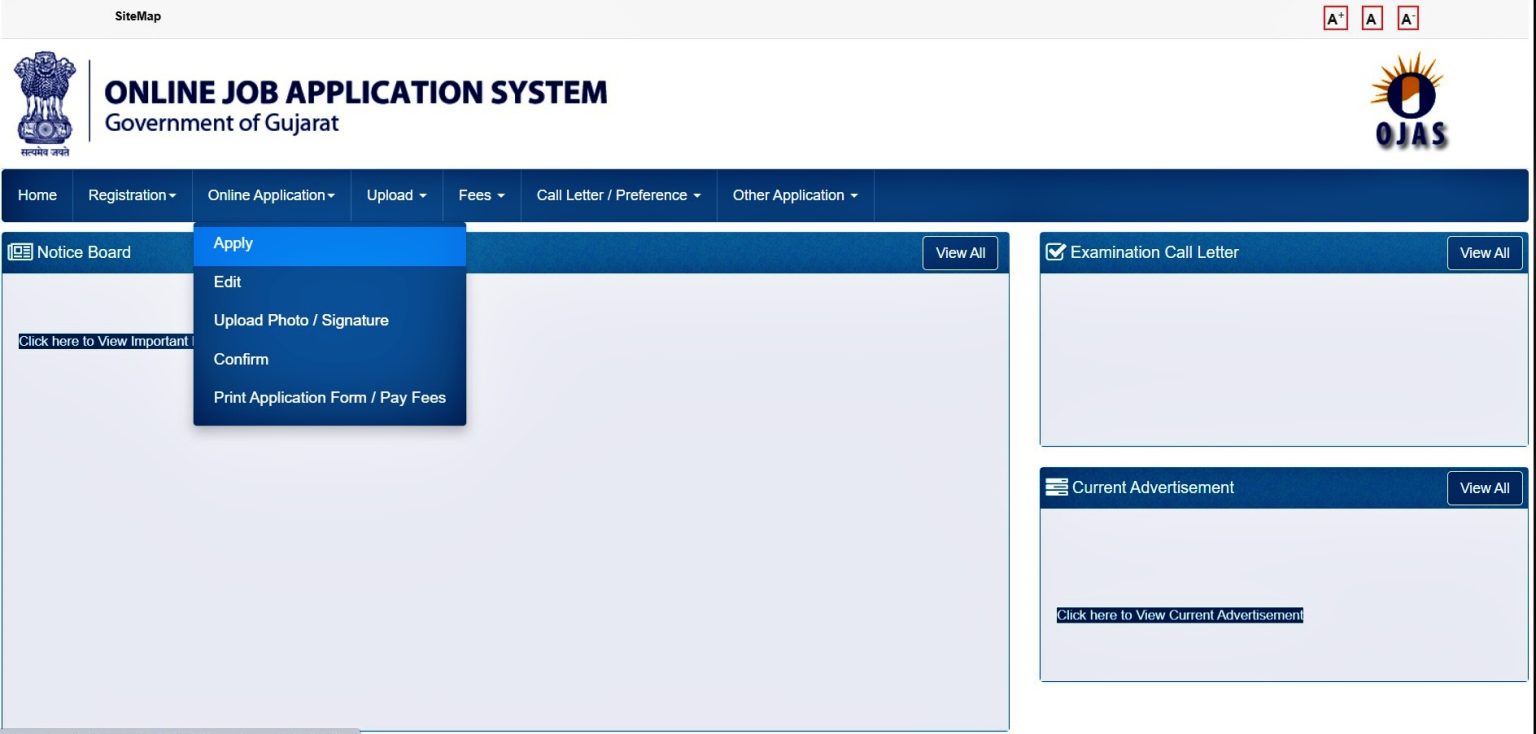Viewport: 1536px width, 734px height.
Task: Click the increase font size A+ icon
Action: [x=1335, y=19]
